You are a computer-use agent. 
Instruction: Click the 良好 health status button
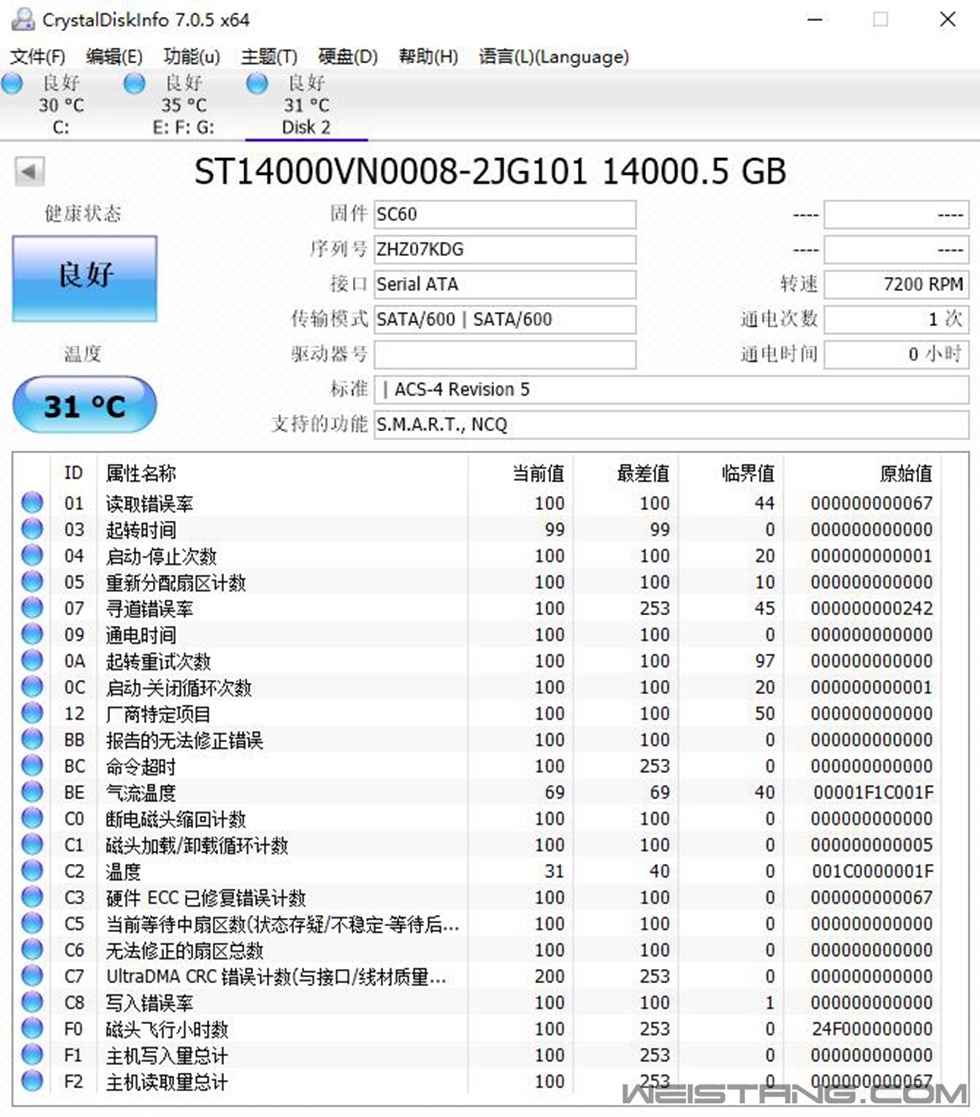click(85, 279)
